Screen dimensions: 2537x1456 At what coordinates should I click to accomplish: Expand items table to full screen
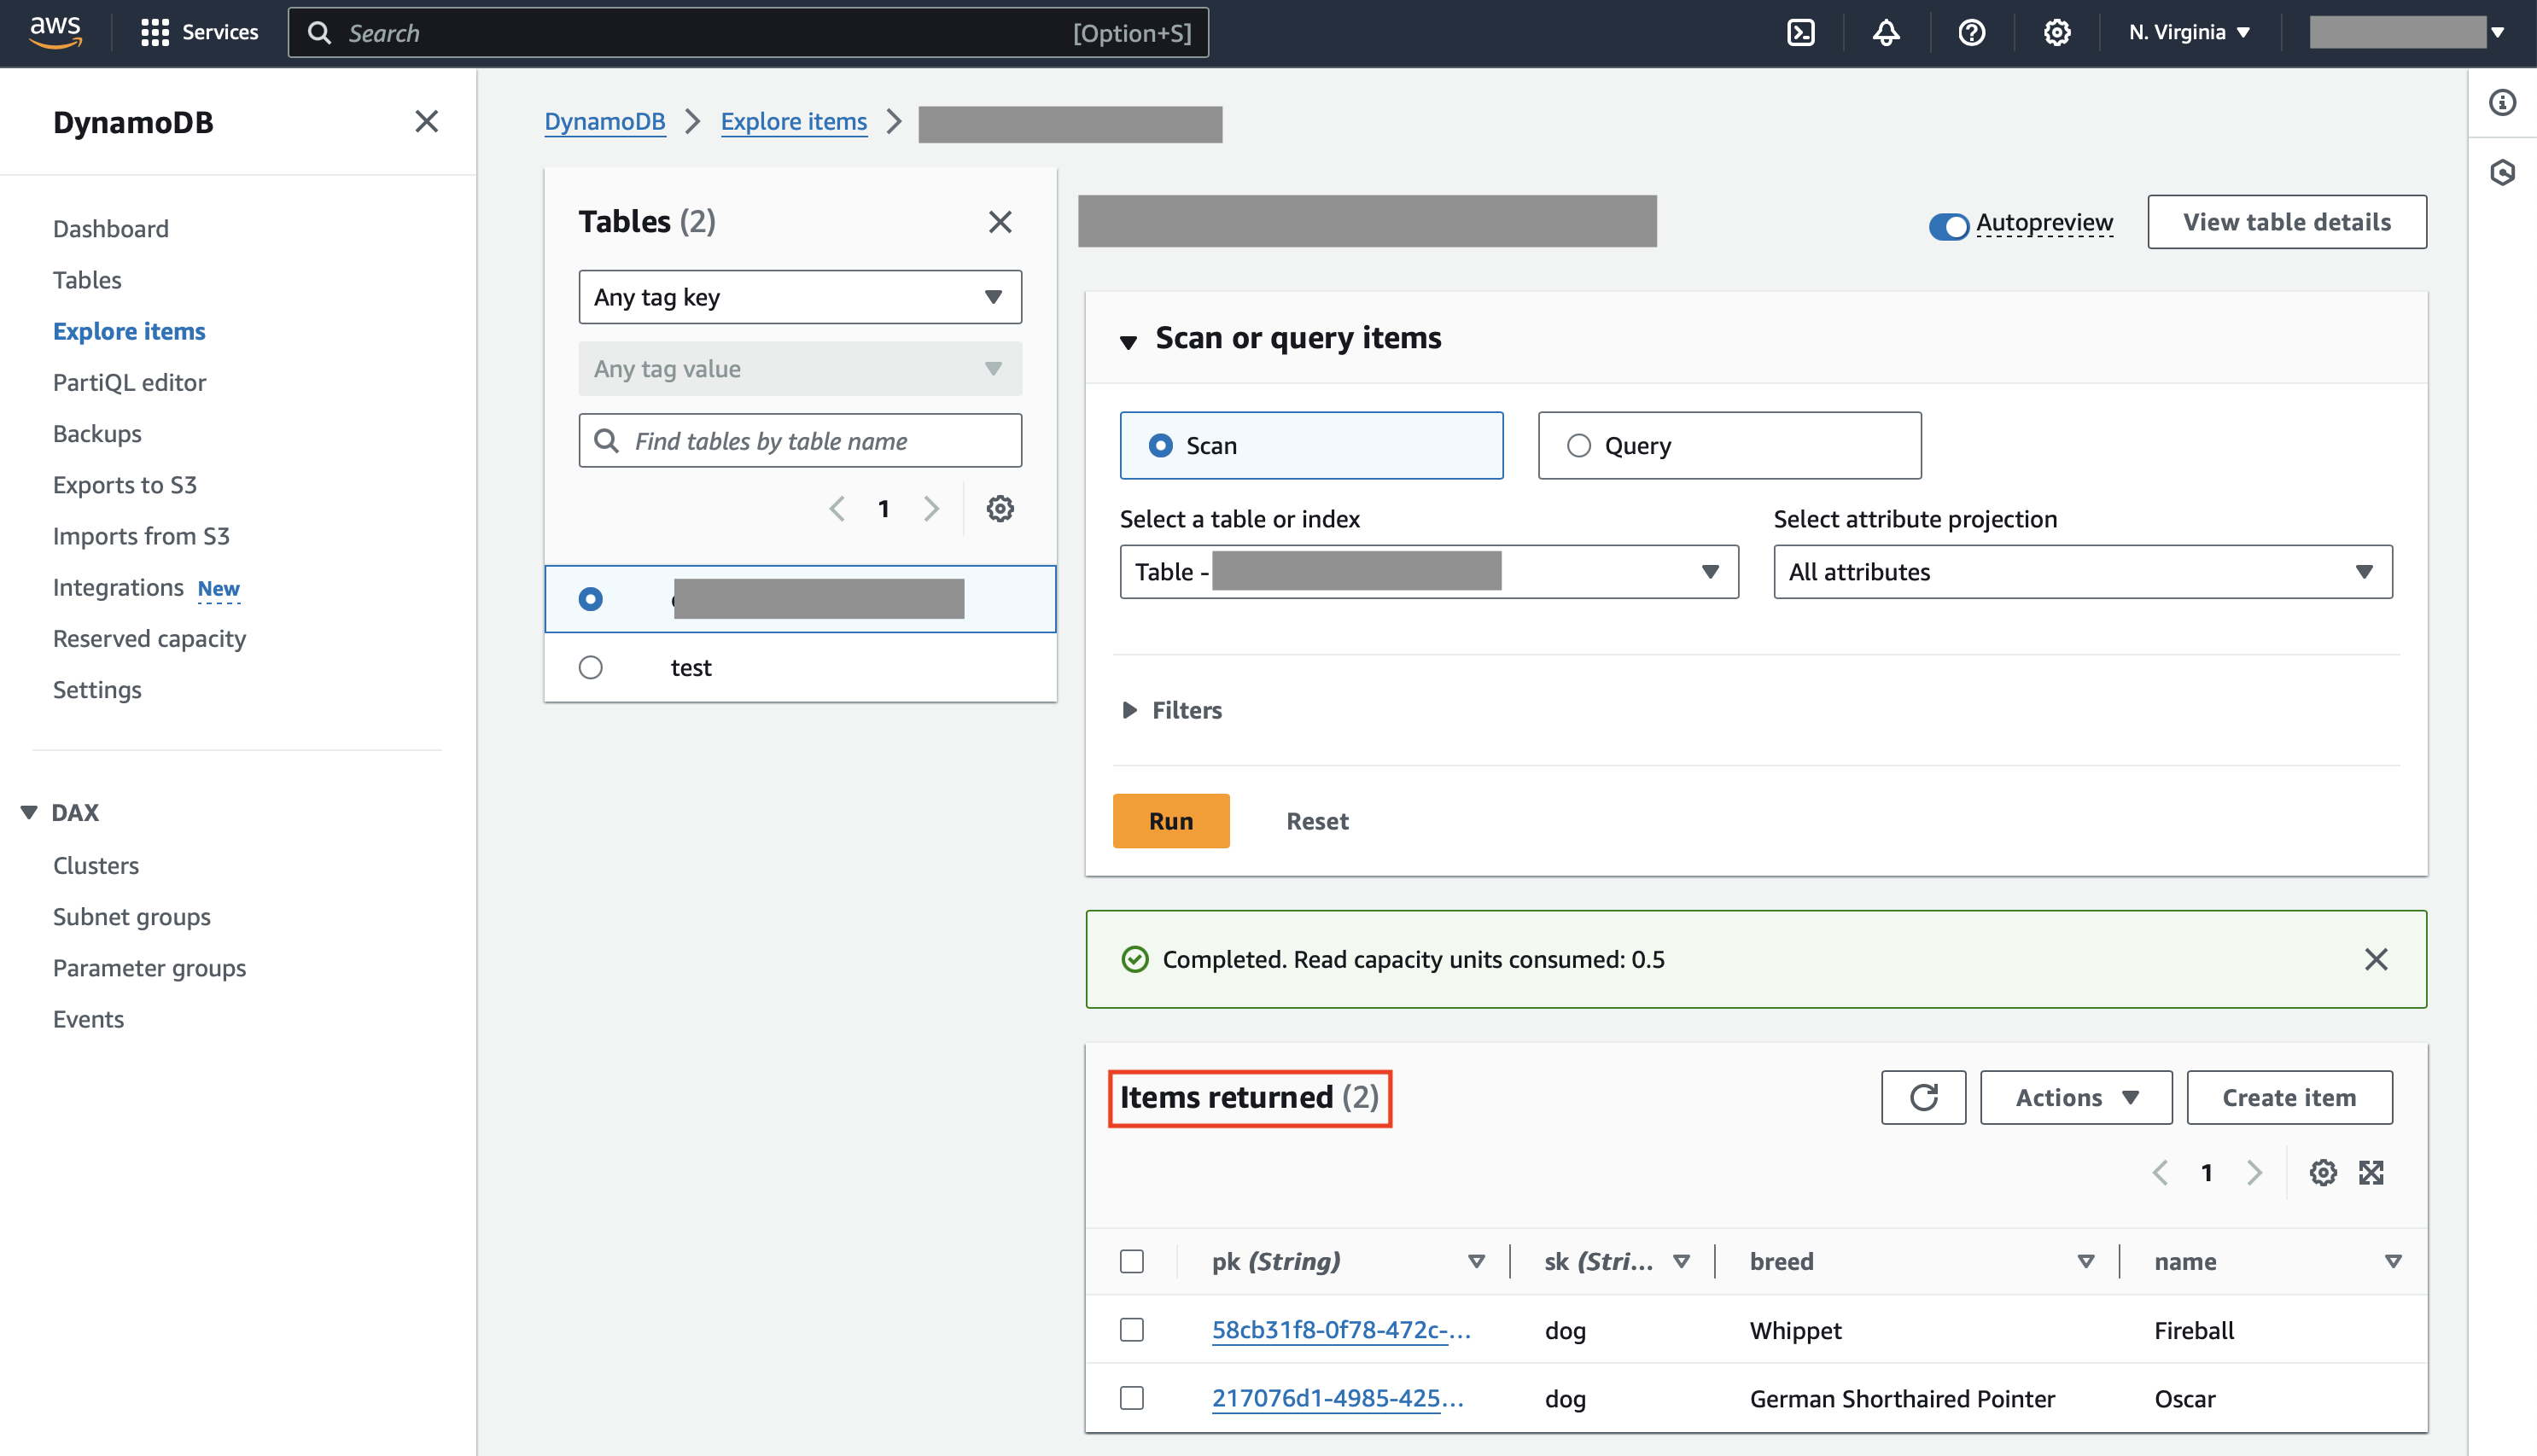tap(2372, 1172)
